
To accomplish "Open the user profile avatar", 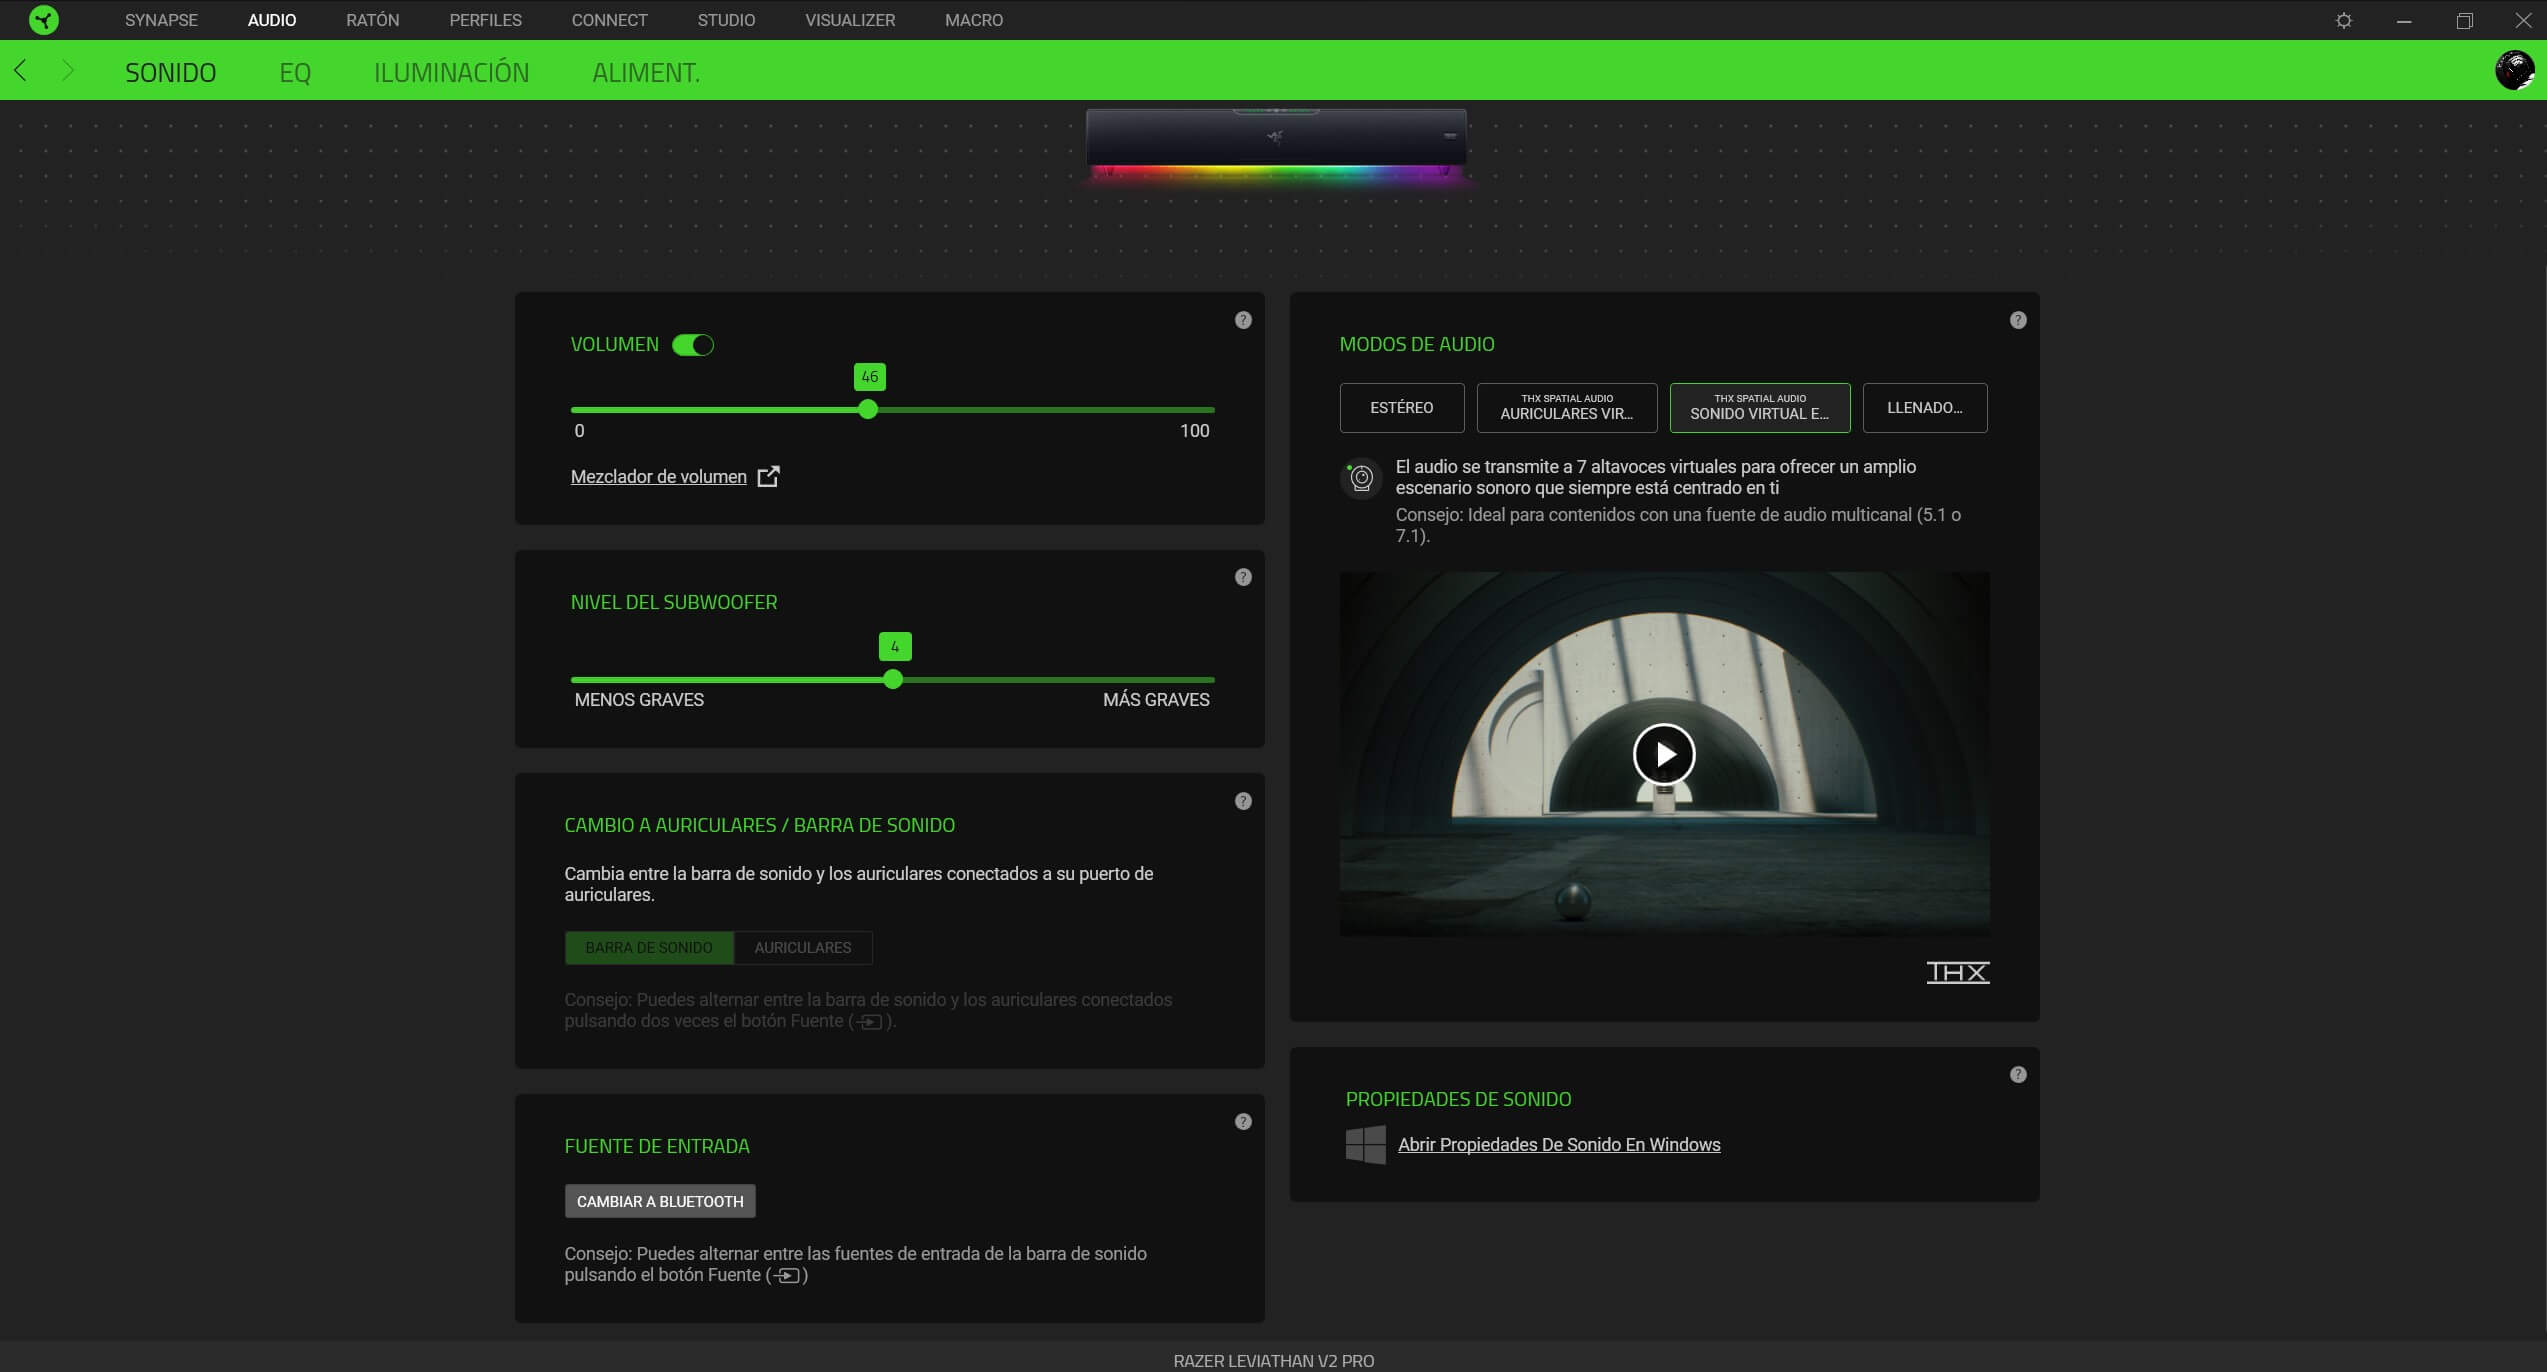I will pos(2514,70).
